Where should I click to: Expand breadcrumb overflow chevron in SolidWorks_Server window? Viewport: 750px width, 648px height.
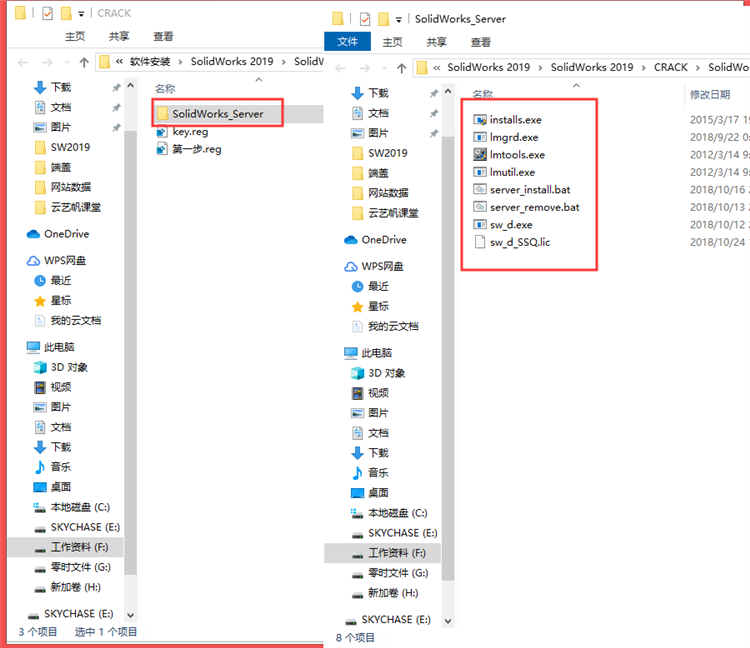tap(437, 67)
